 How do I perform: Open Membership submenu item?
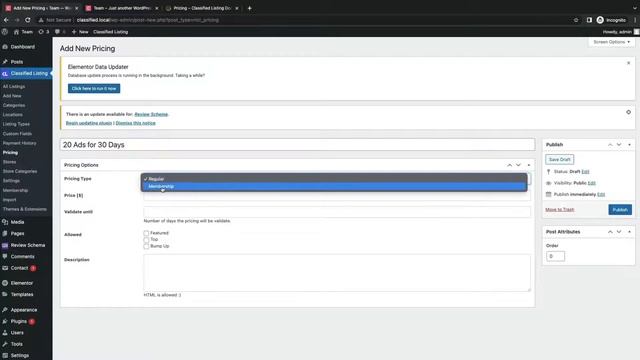pos(15,190)
